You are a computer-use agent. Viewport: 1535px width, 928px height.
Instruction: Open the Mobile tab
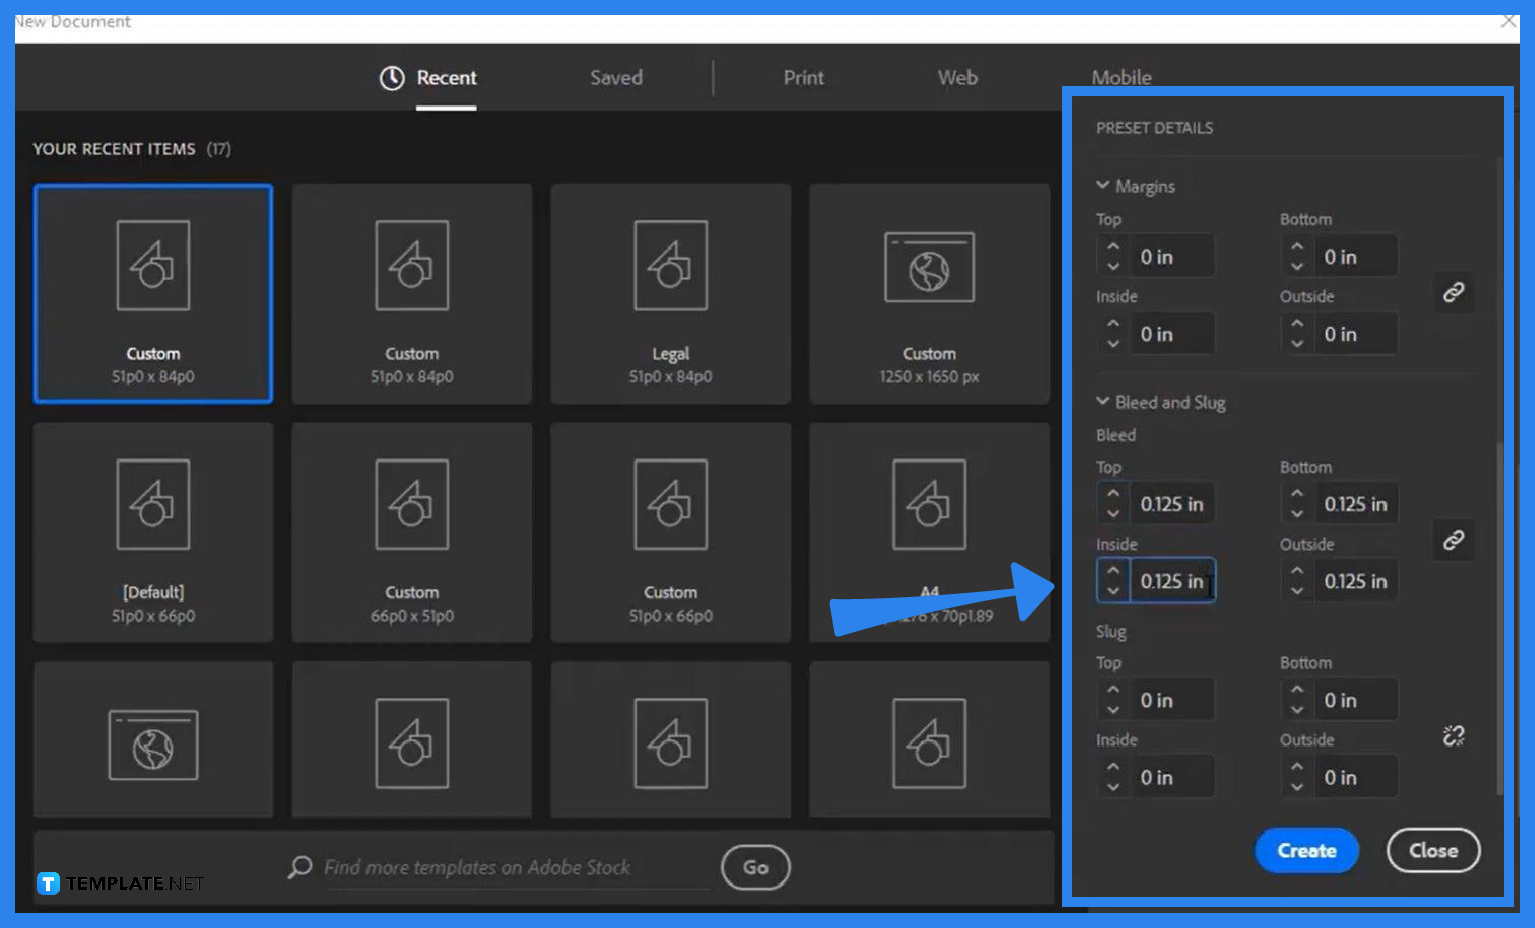[x=1121, y=77]
